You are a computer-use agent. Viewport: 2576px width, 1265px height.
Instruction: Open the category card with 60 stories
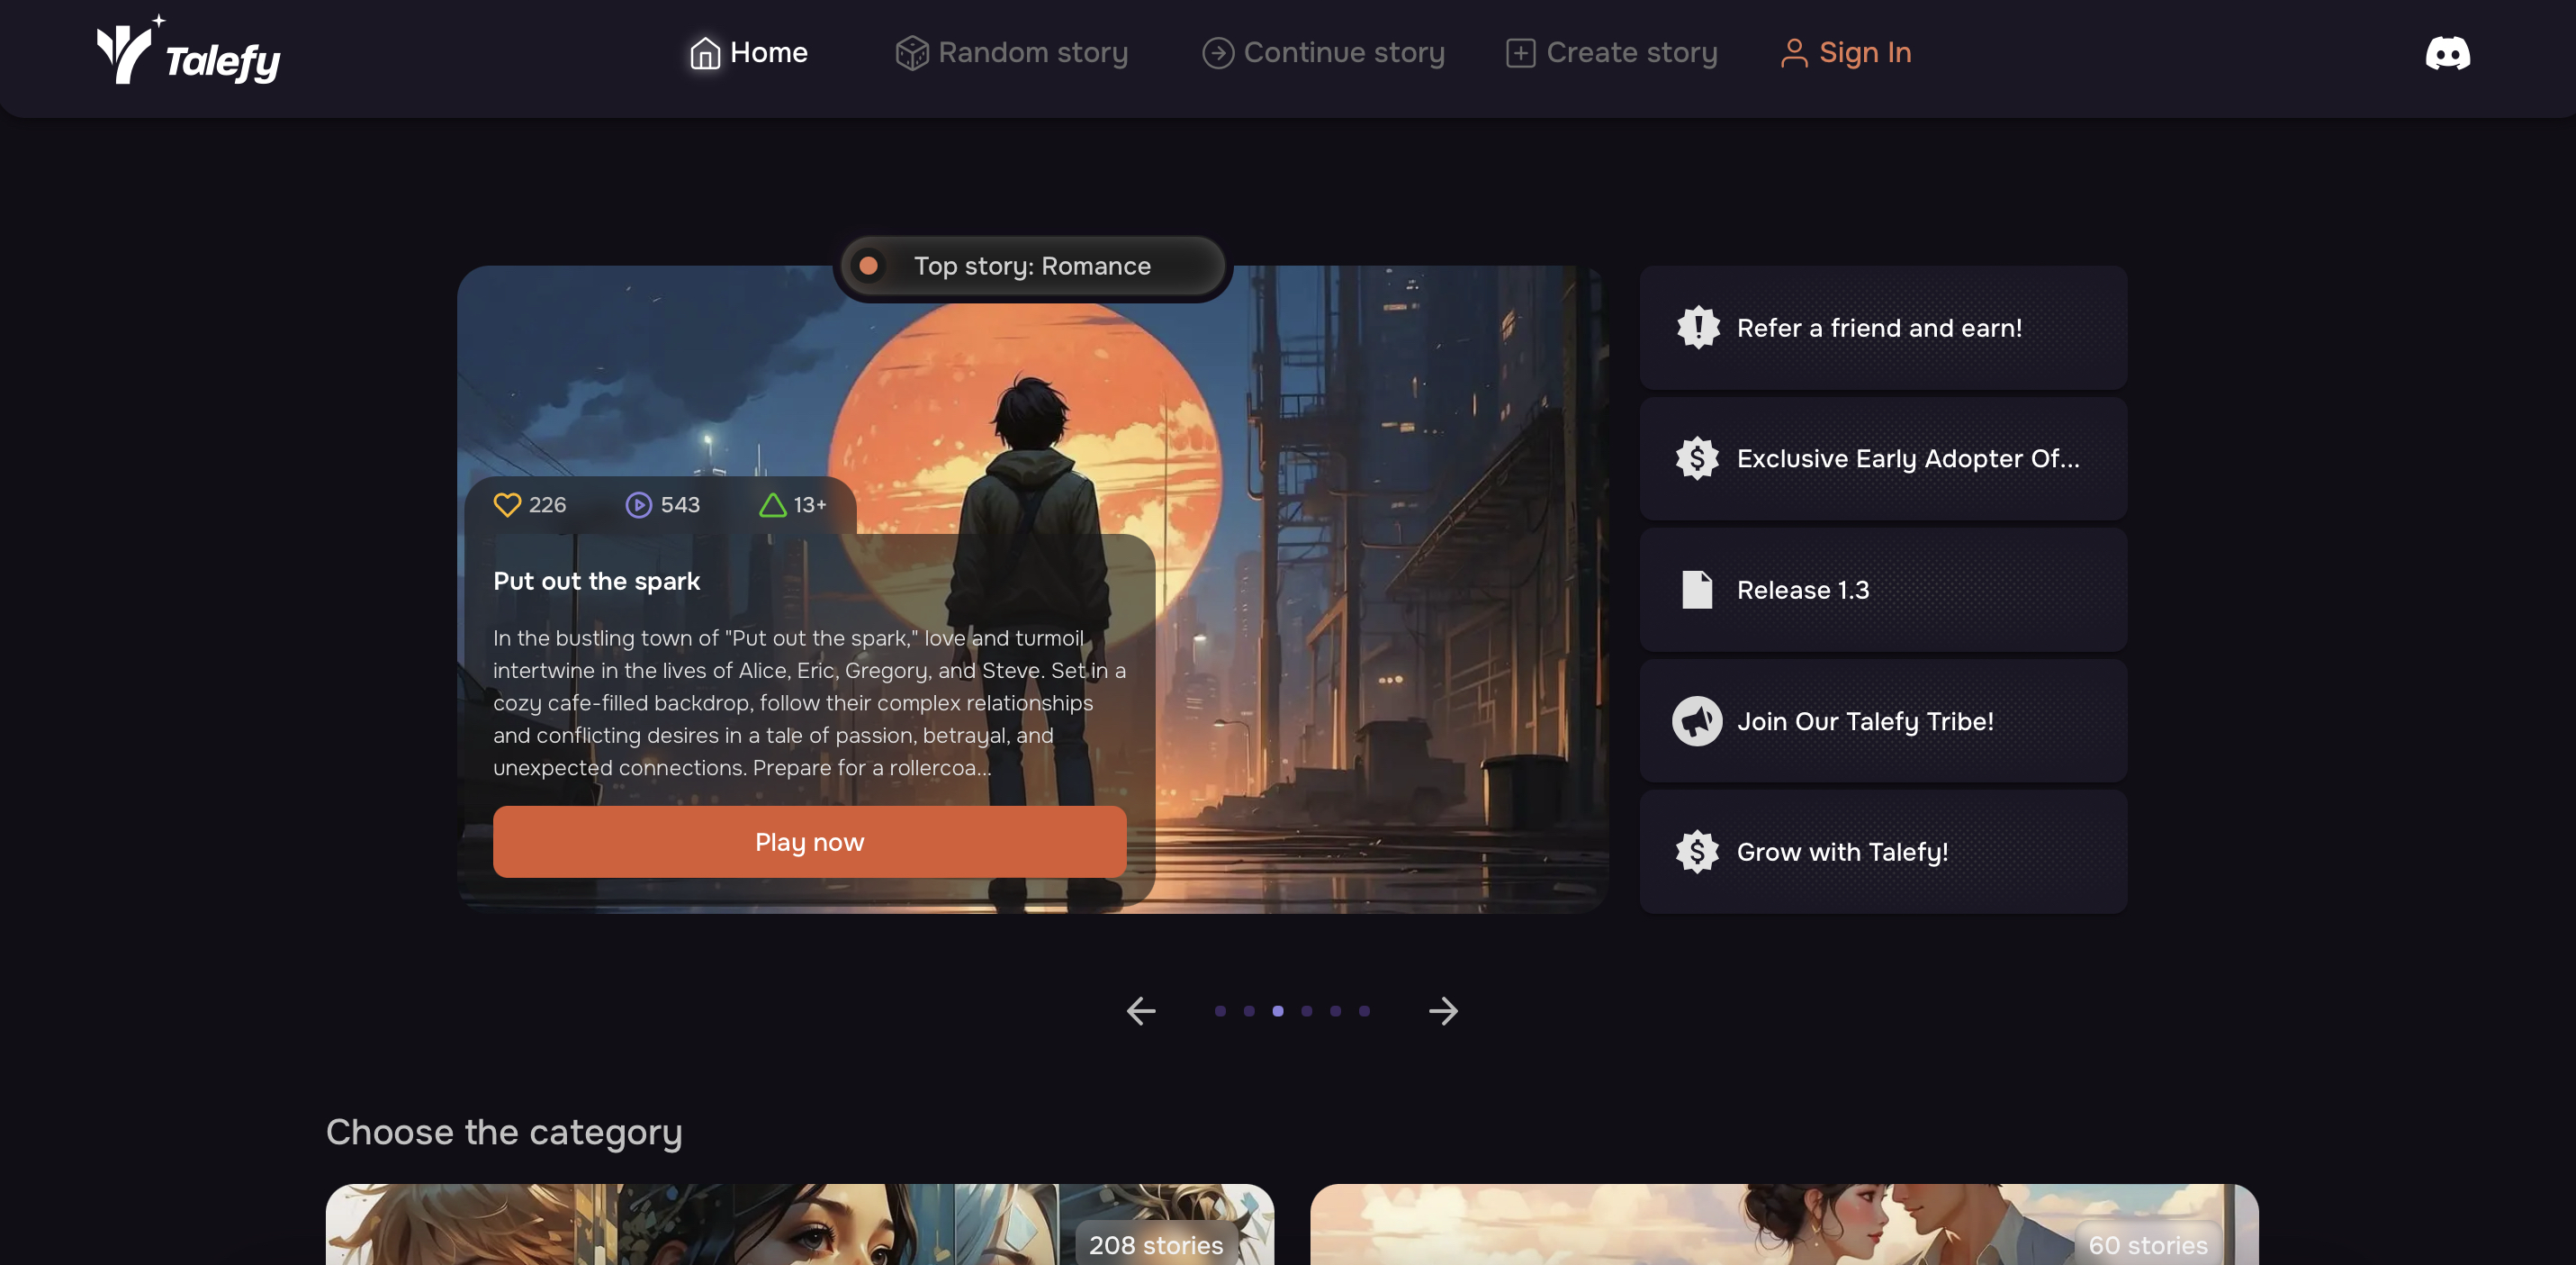[1784, 1225]
